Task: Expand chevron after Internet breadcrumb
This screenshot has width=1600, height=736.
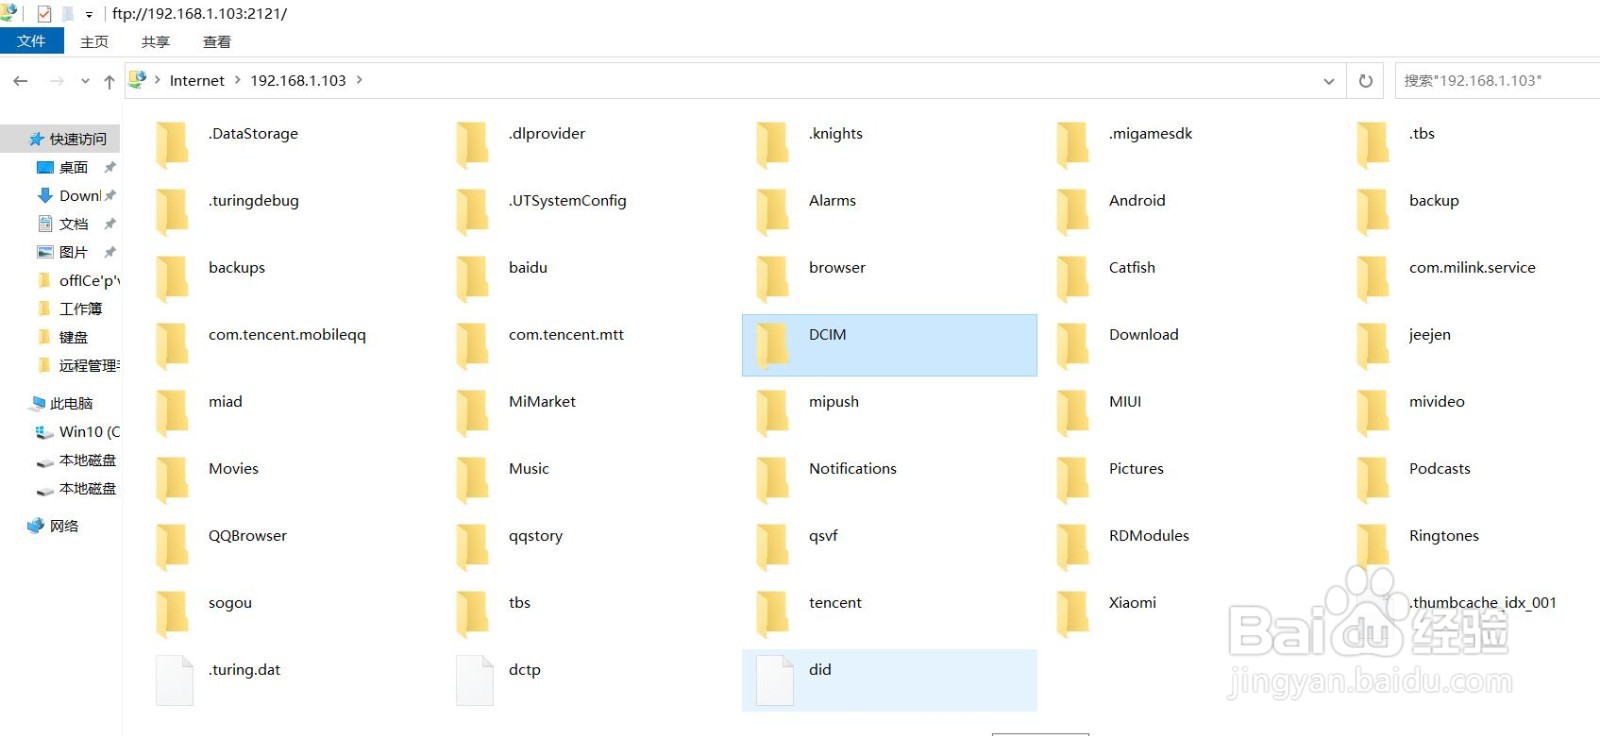Action: 238,80
